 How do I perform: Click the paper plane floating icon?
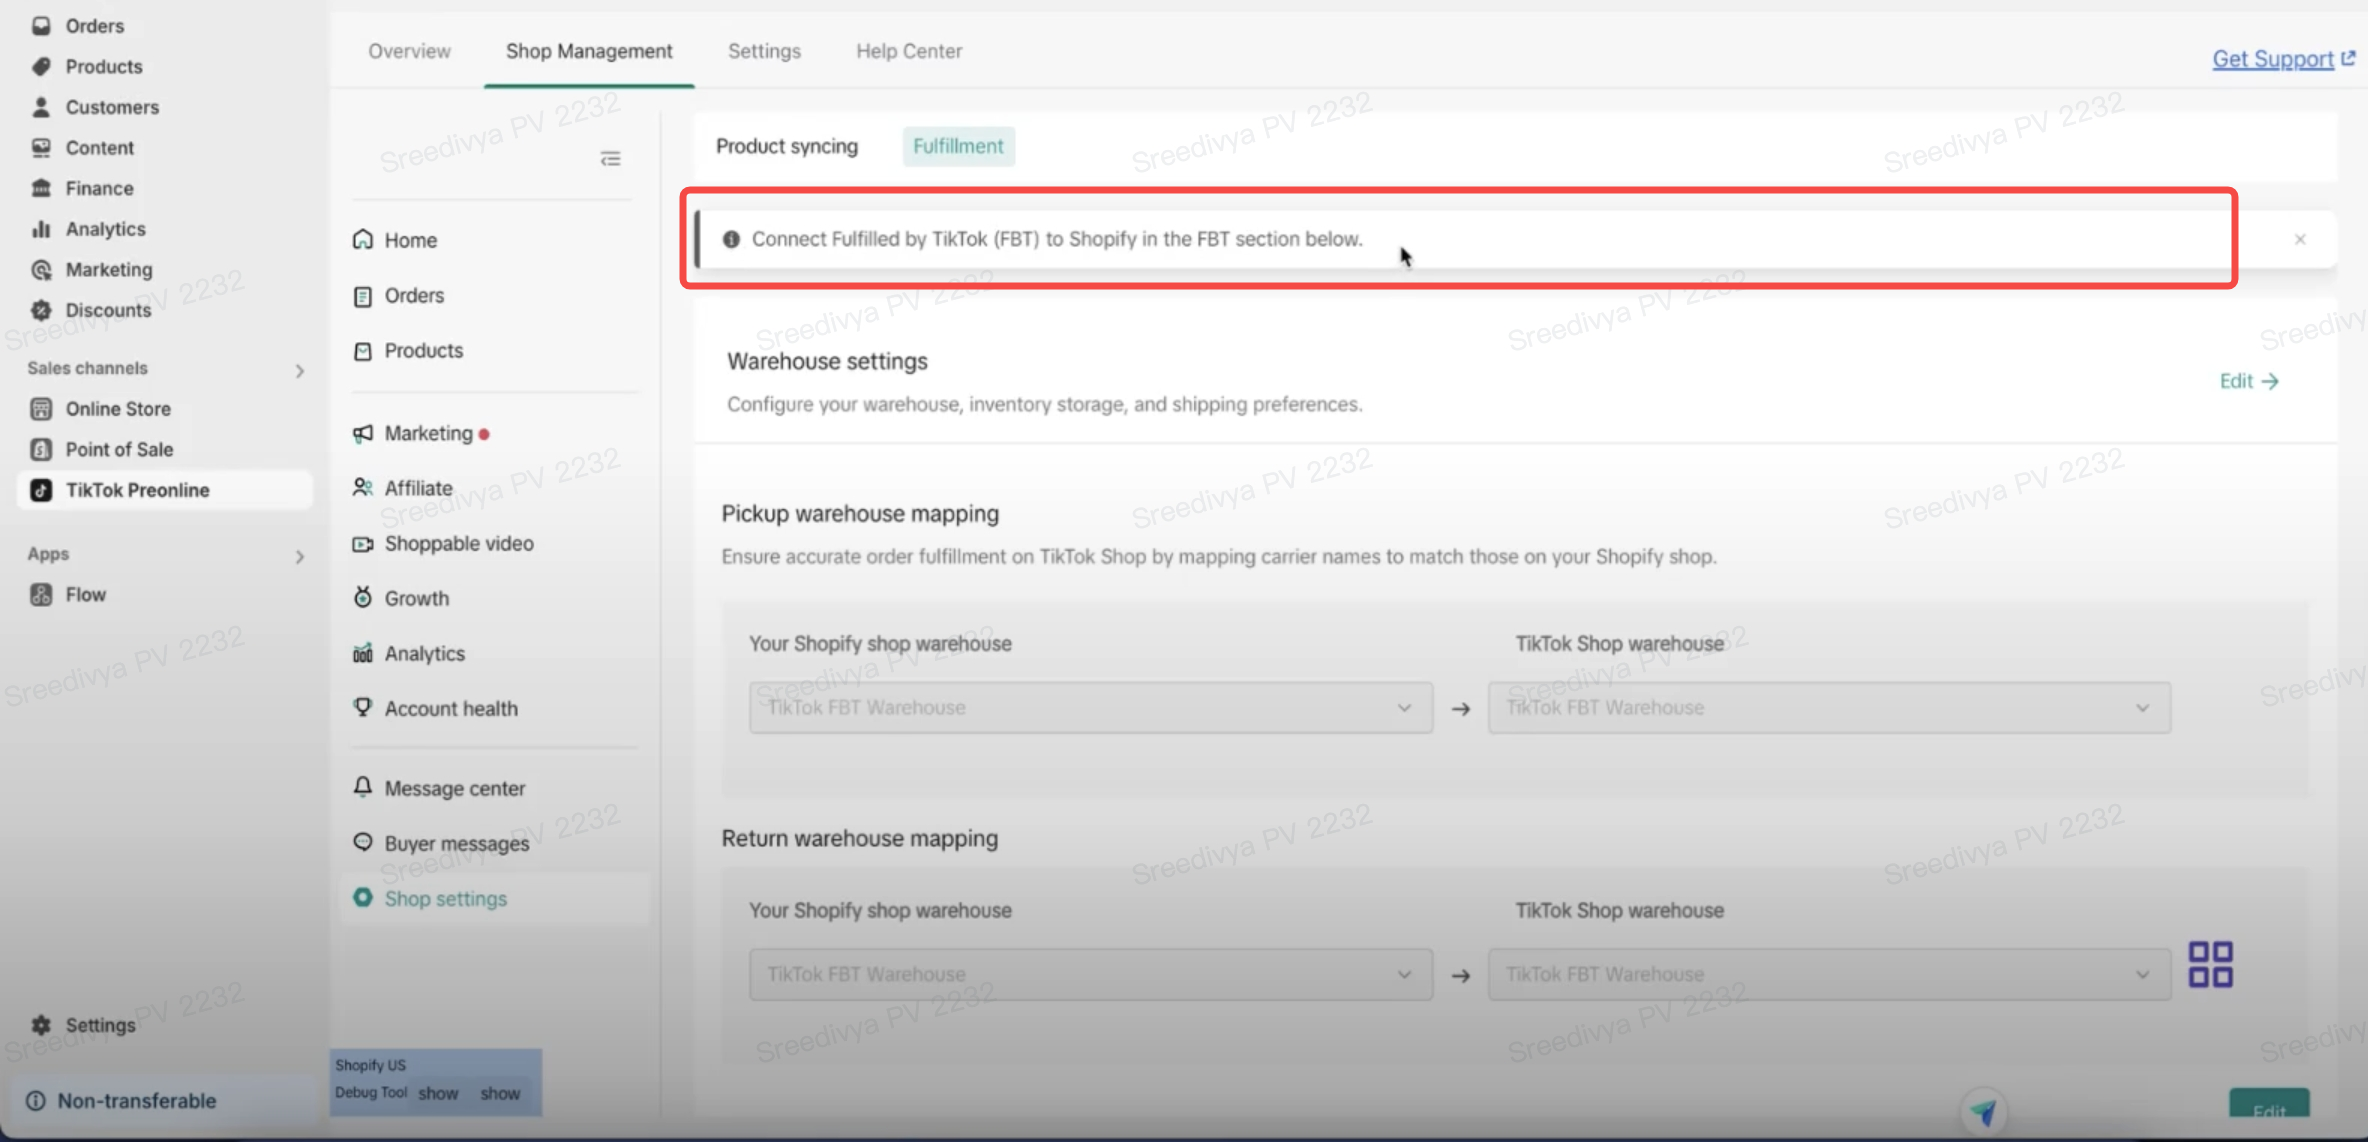[1984, 1112]
